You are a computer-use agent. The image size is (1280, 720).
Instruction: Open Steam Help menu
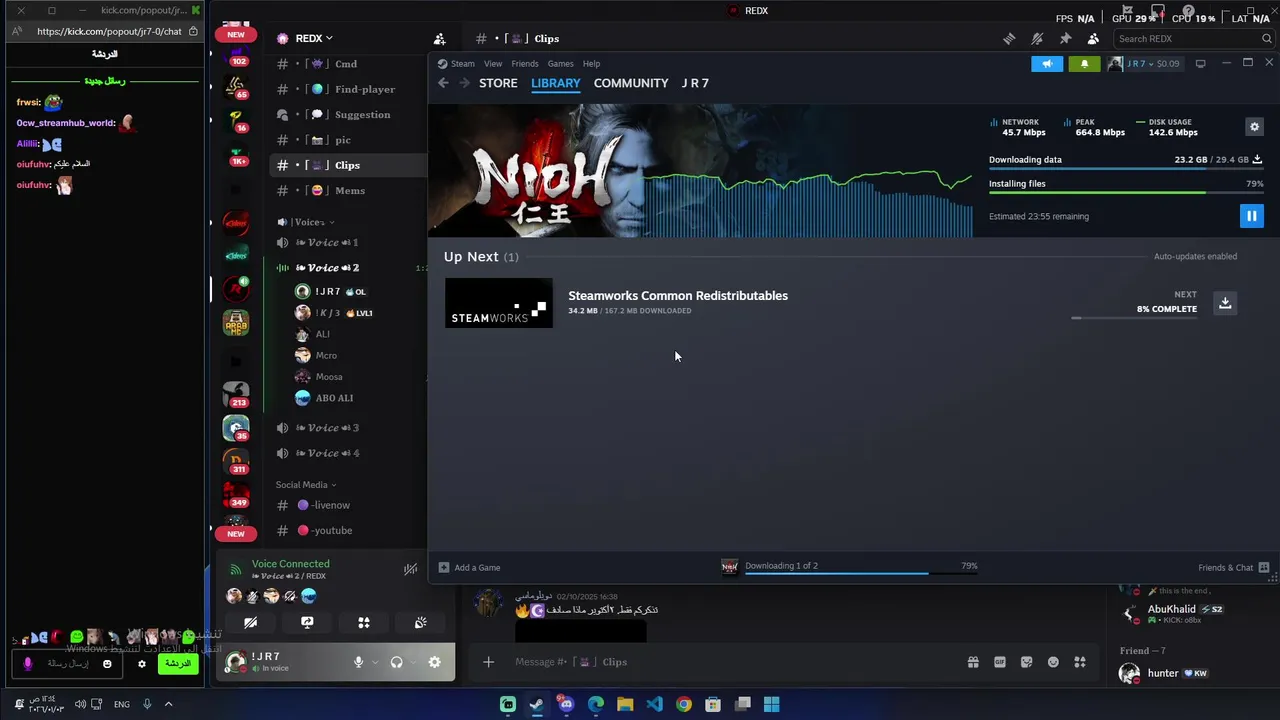591,64
